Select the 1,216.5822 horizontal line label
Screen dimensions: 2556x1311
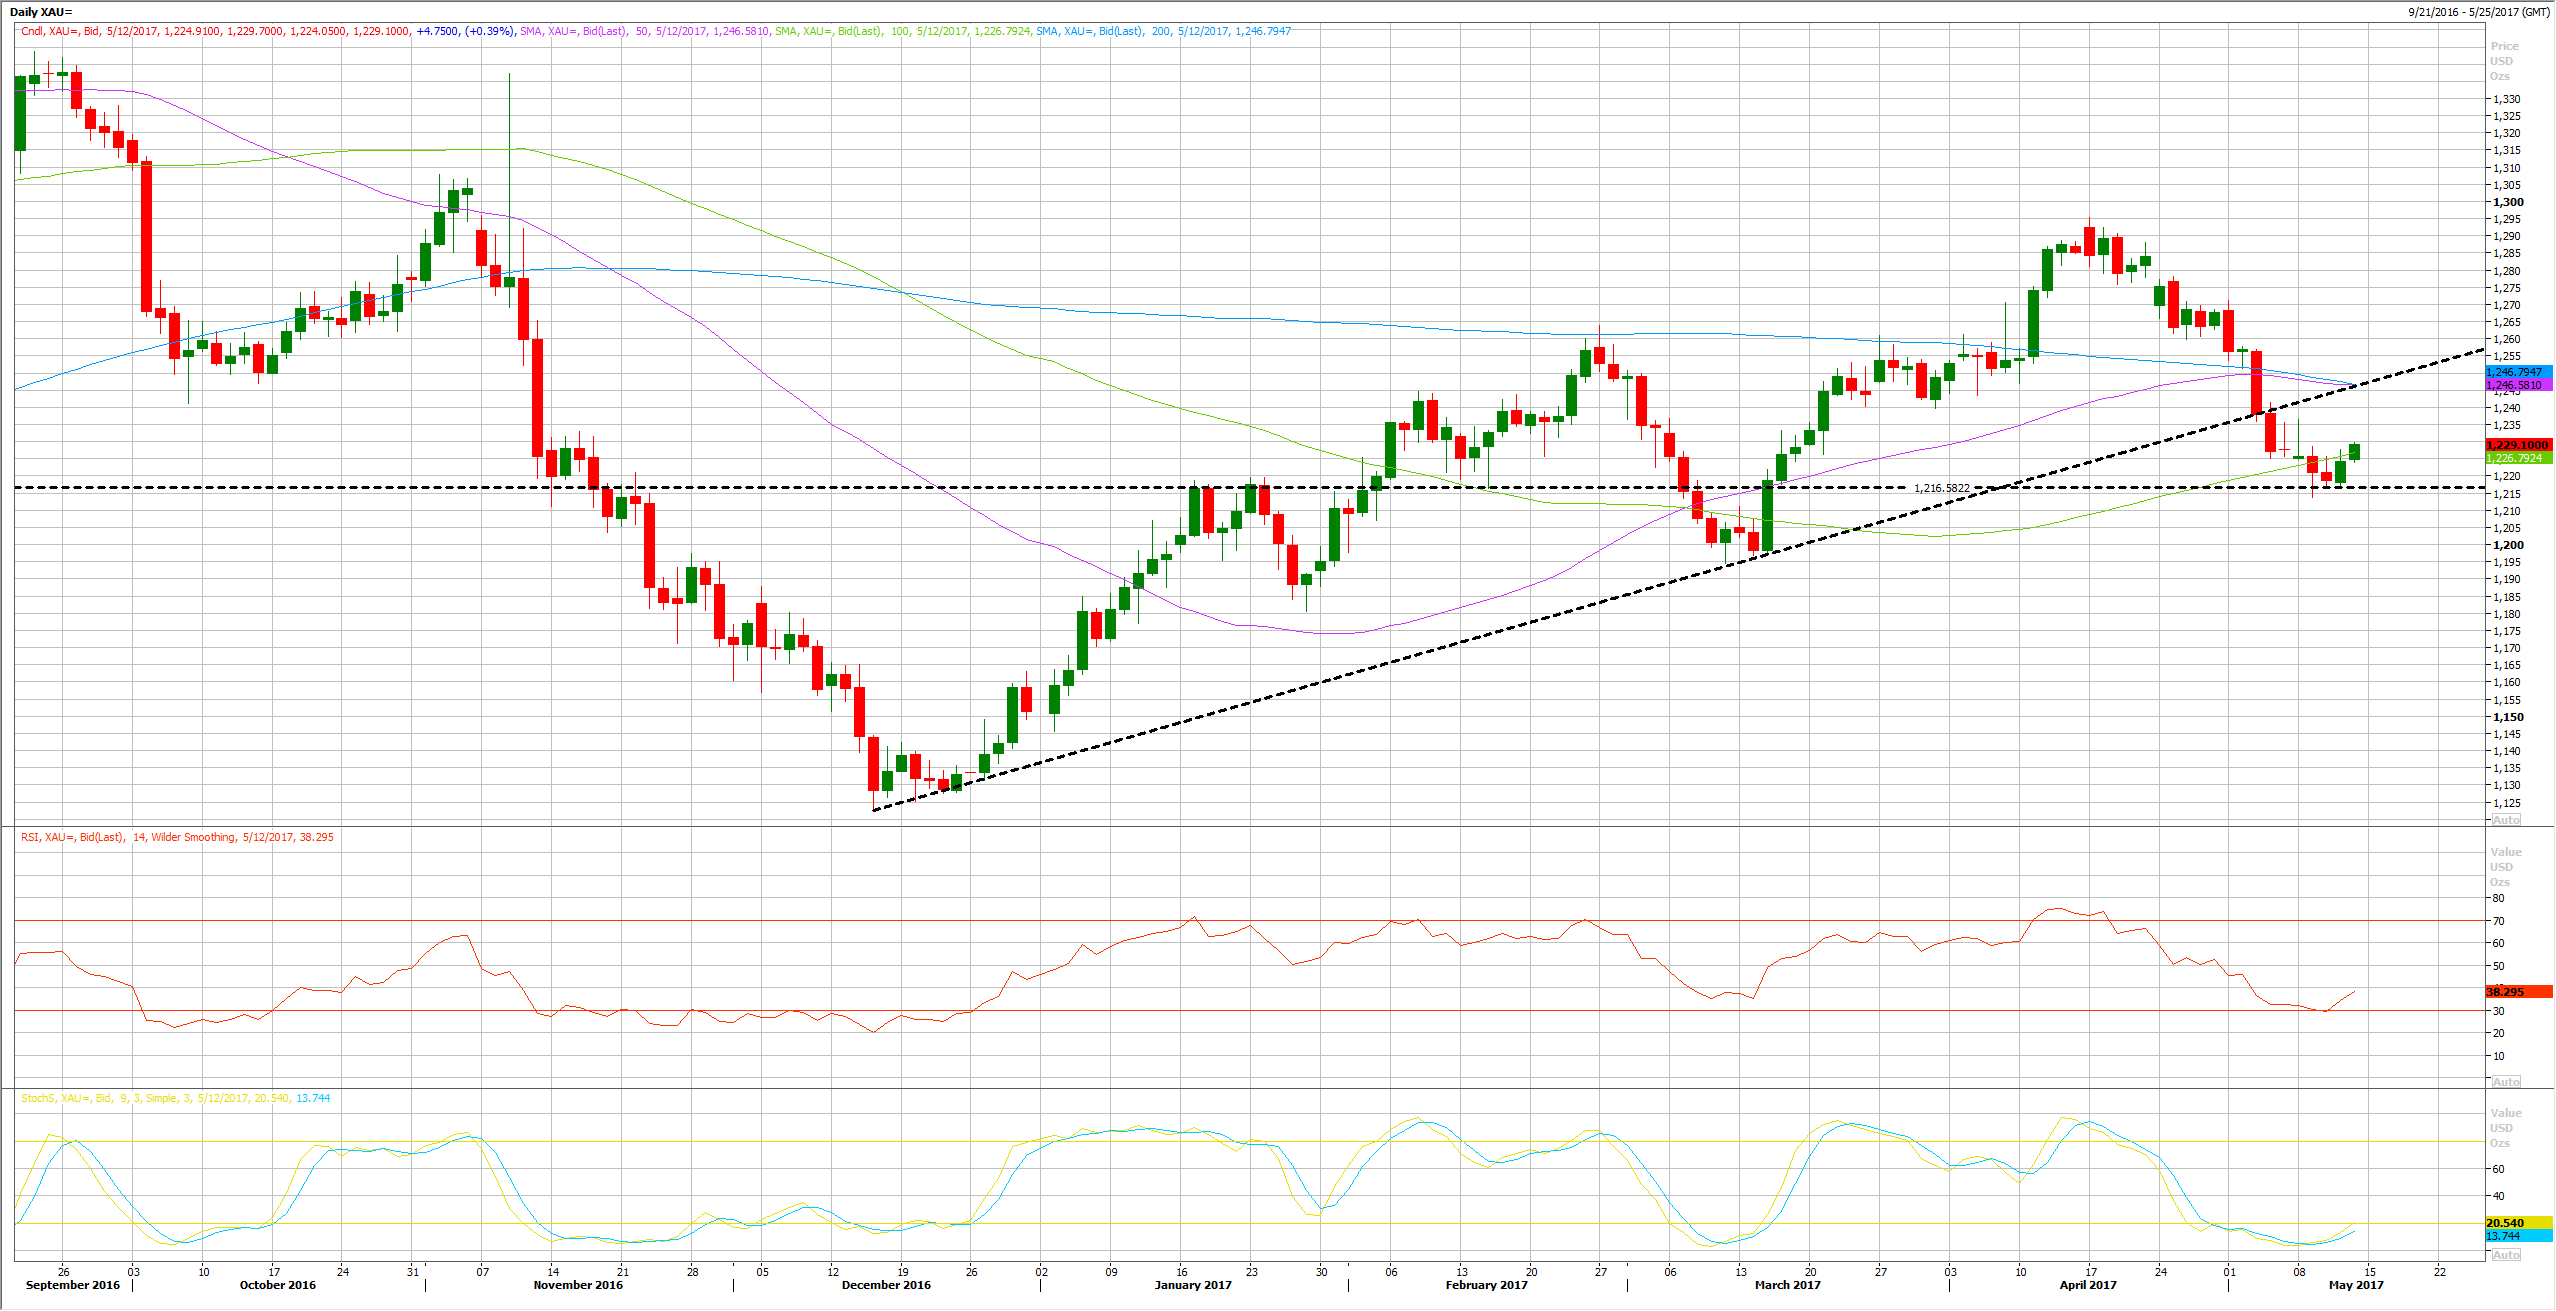[1941, 488]
